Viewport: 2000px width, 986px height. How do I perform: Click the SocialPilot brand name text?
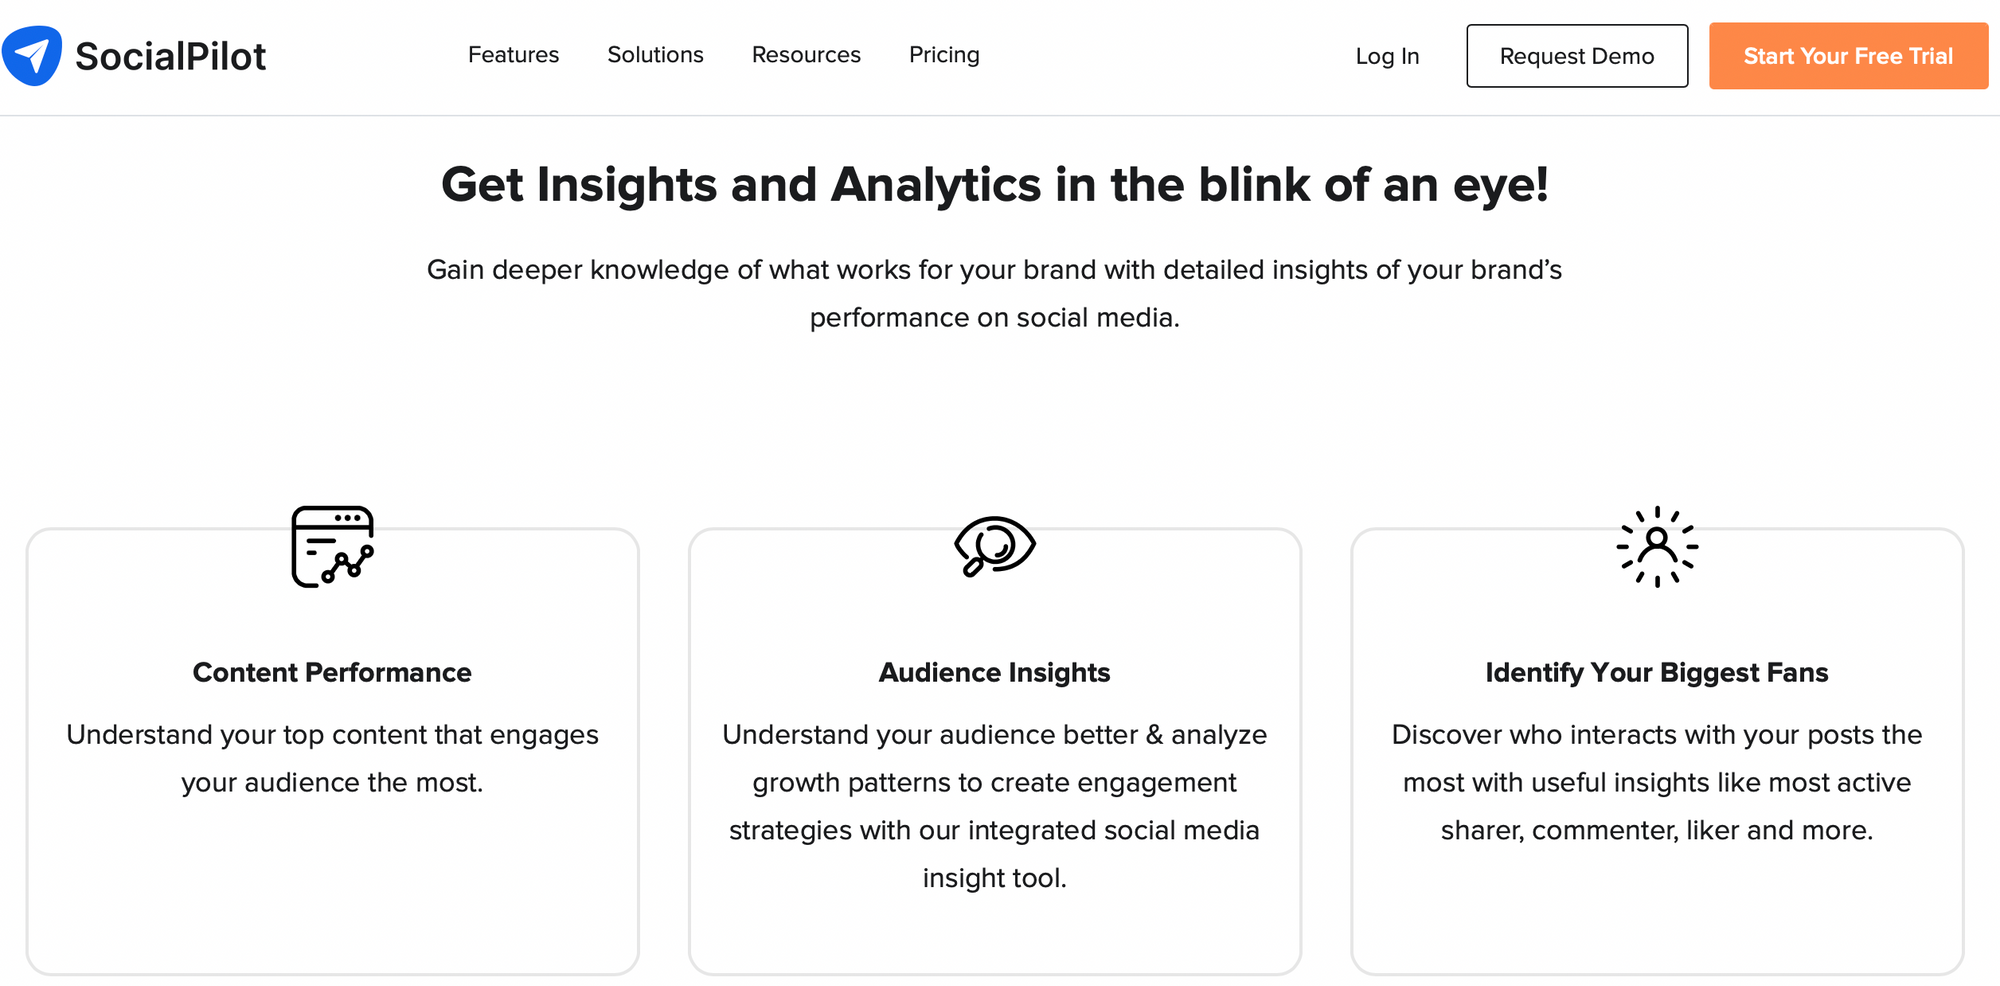coord(170,56)
